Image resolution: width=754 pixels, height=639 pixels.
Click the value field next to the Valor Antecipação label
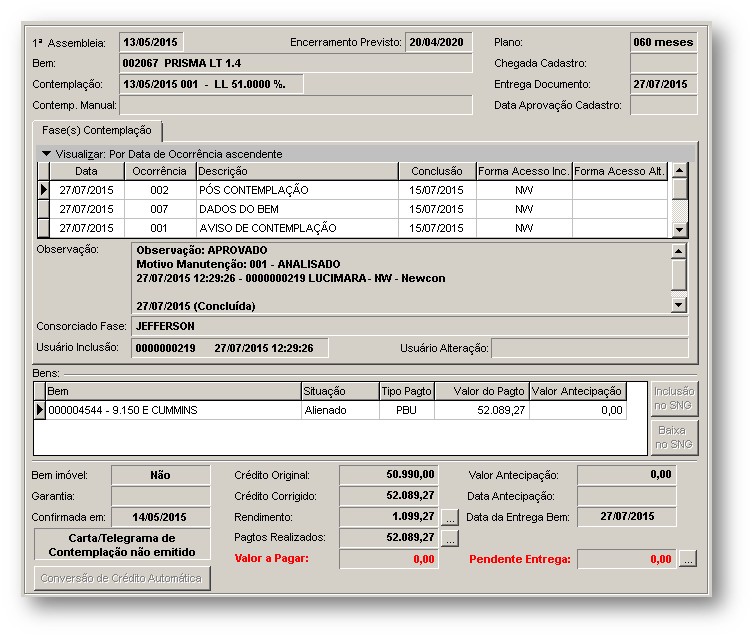coord(627,475)
